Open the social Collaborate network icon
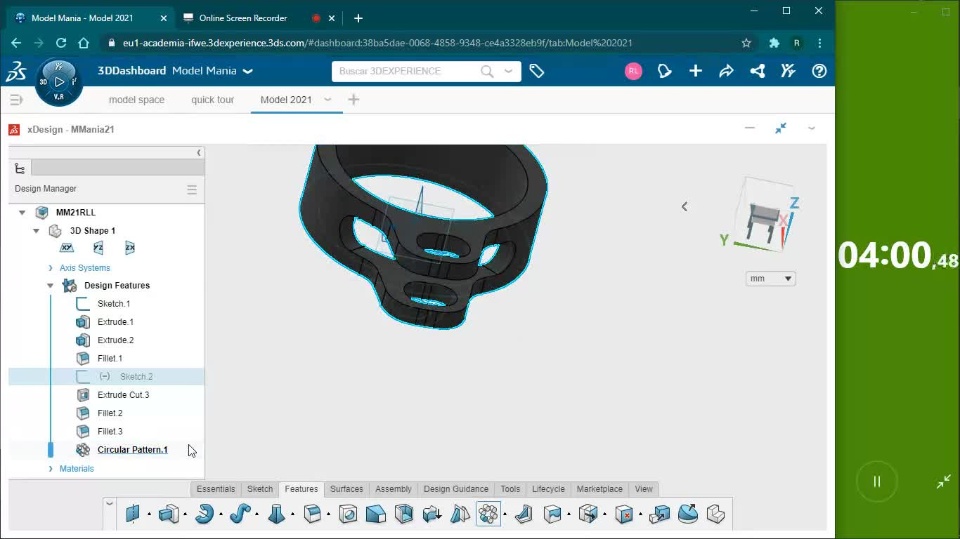Viewport: 960px width, 539px height. click(x=757, y=71)
